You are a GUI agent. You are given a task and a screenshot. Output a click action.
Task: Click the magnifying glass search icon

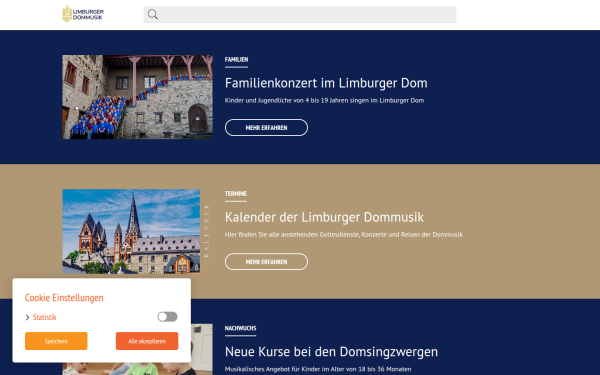coord(153,15)
